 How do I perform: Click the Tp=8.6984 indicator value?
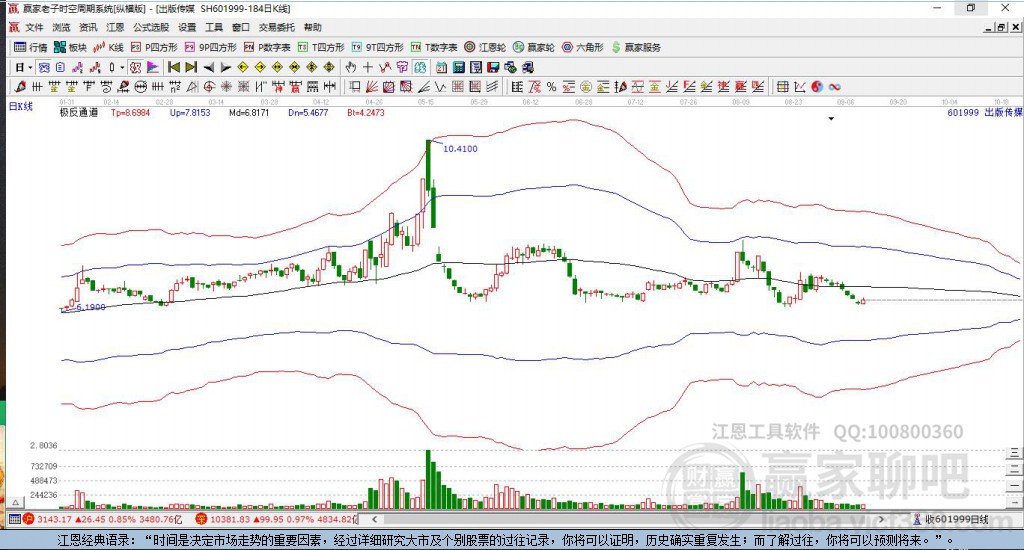coord(131,112)
